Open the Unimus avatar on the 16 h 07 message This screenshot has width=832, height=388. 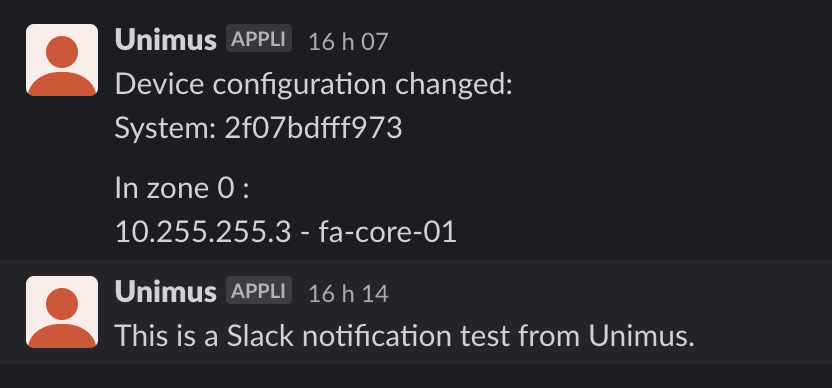point(62,60)
